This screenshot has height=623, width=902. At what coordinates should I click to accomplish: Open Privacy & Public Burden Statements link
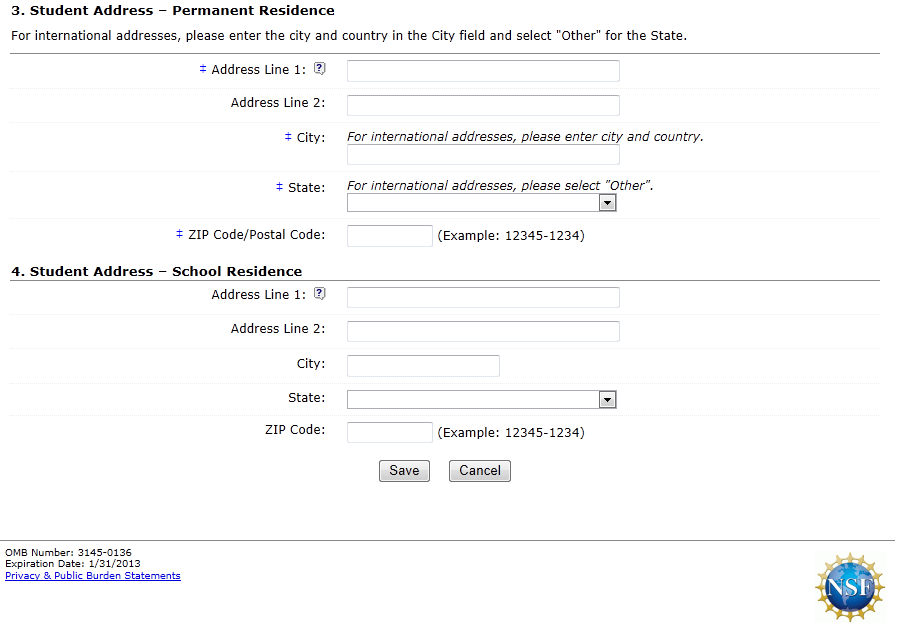tap(93, 576)
